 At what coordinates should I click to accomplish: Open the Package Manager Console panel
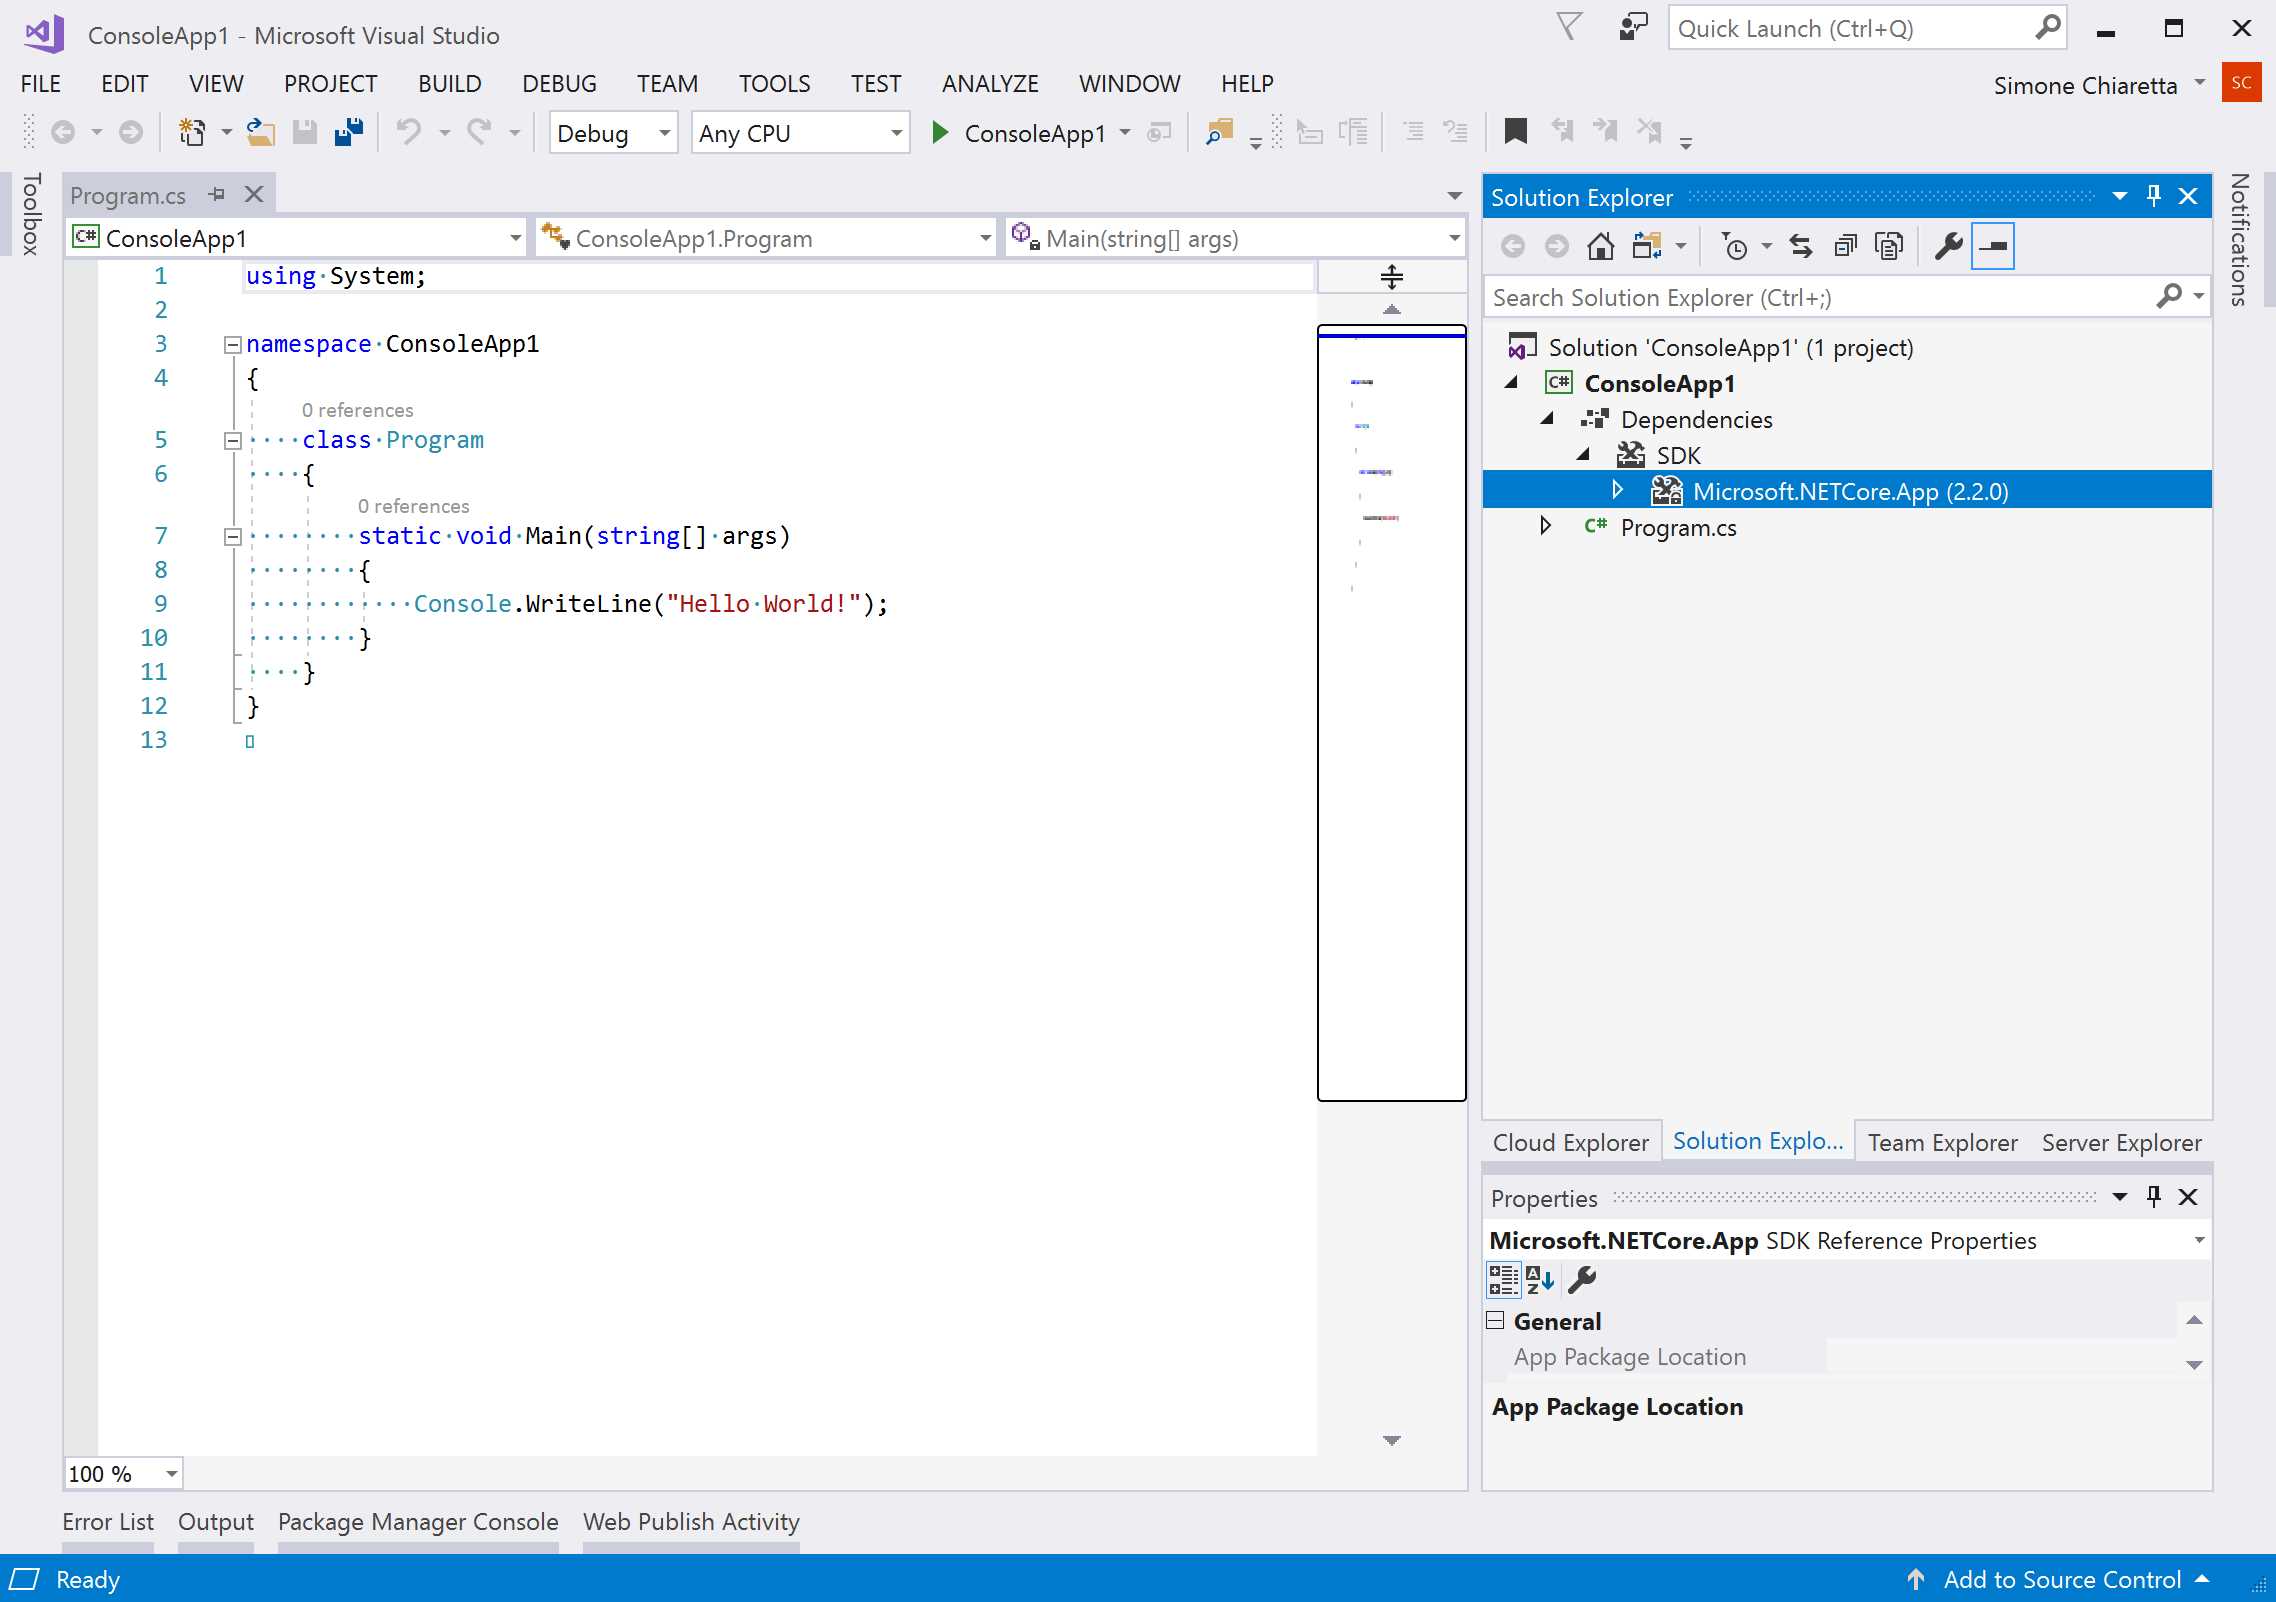417,1521
